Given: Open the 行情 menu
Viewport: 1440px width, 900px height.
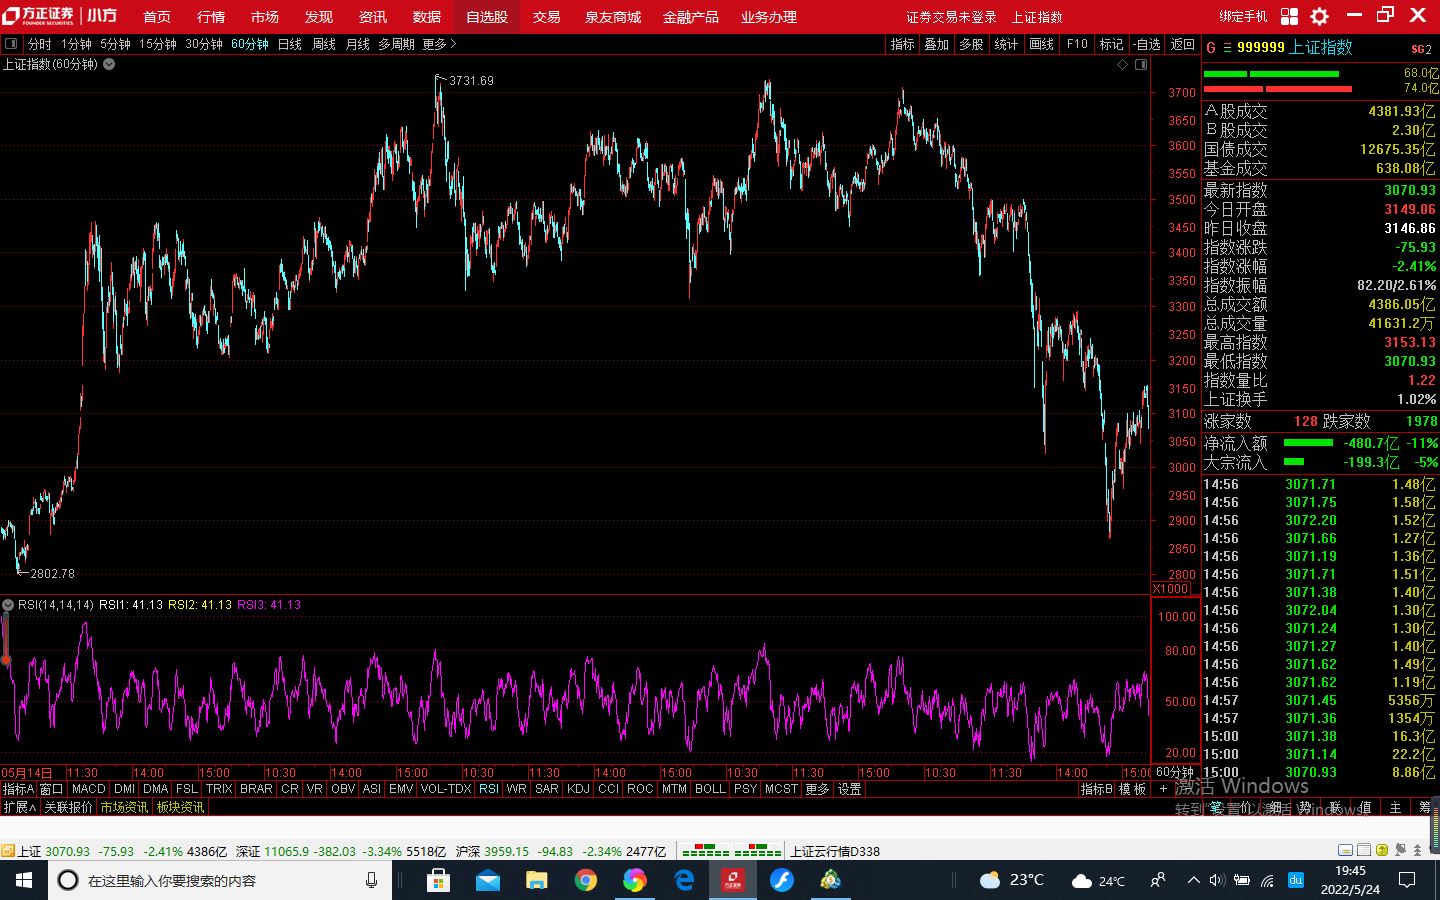Looking at the screenshot, I should point(211,17).
